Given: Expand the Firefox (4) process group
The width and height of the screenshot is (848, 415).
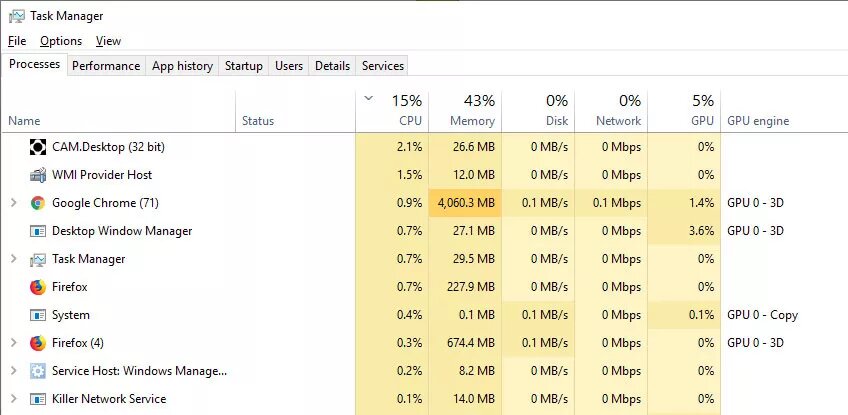Looking at the screenshot, I should pos(13,343).
